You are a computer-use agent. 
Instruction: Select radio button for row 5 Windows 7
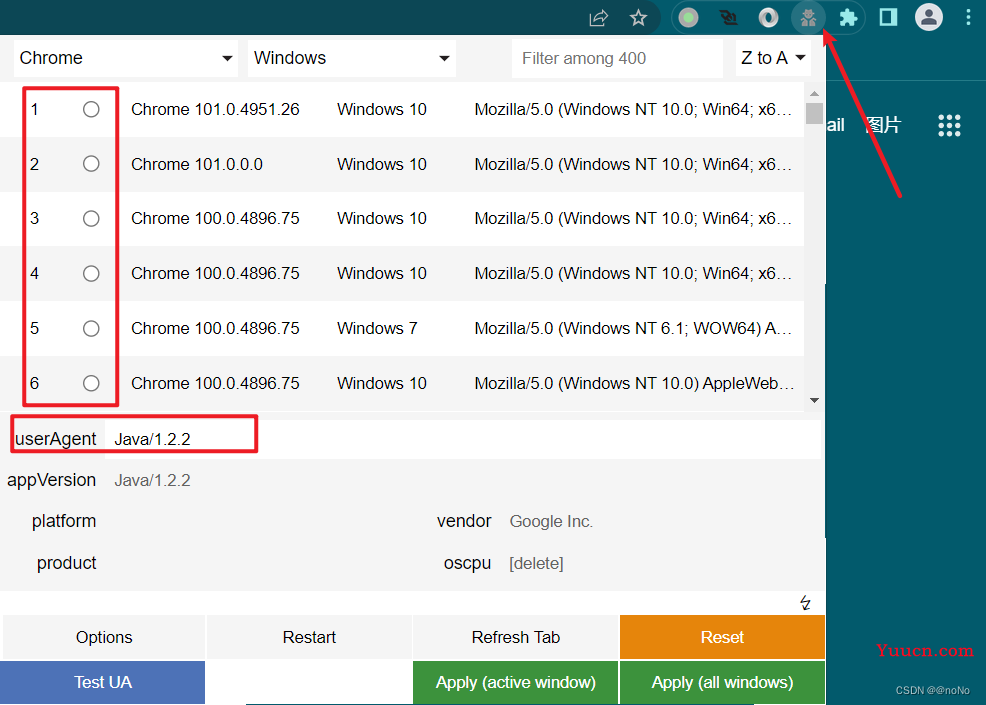[x=91, y=328]
